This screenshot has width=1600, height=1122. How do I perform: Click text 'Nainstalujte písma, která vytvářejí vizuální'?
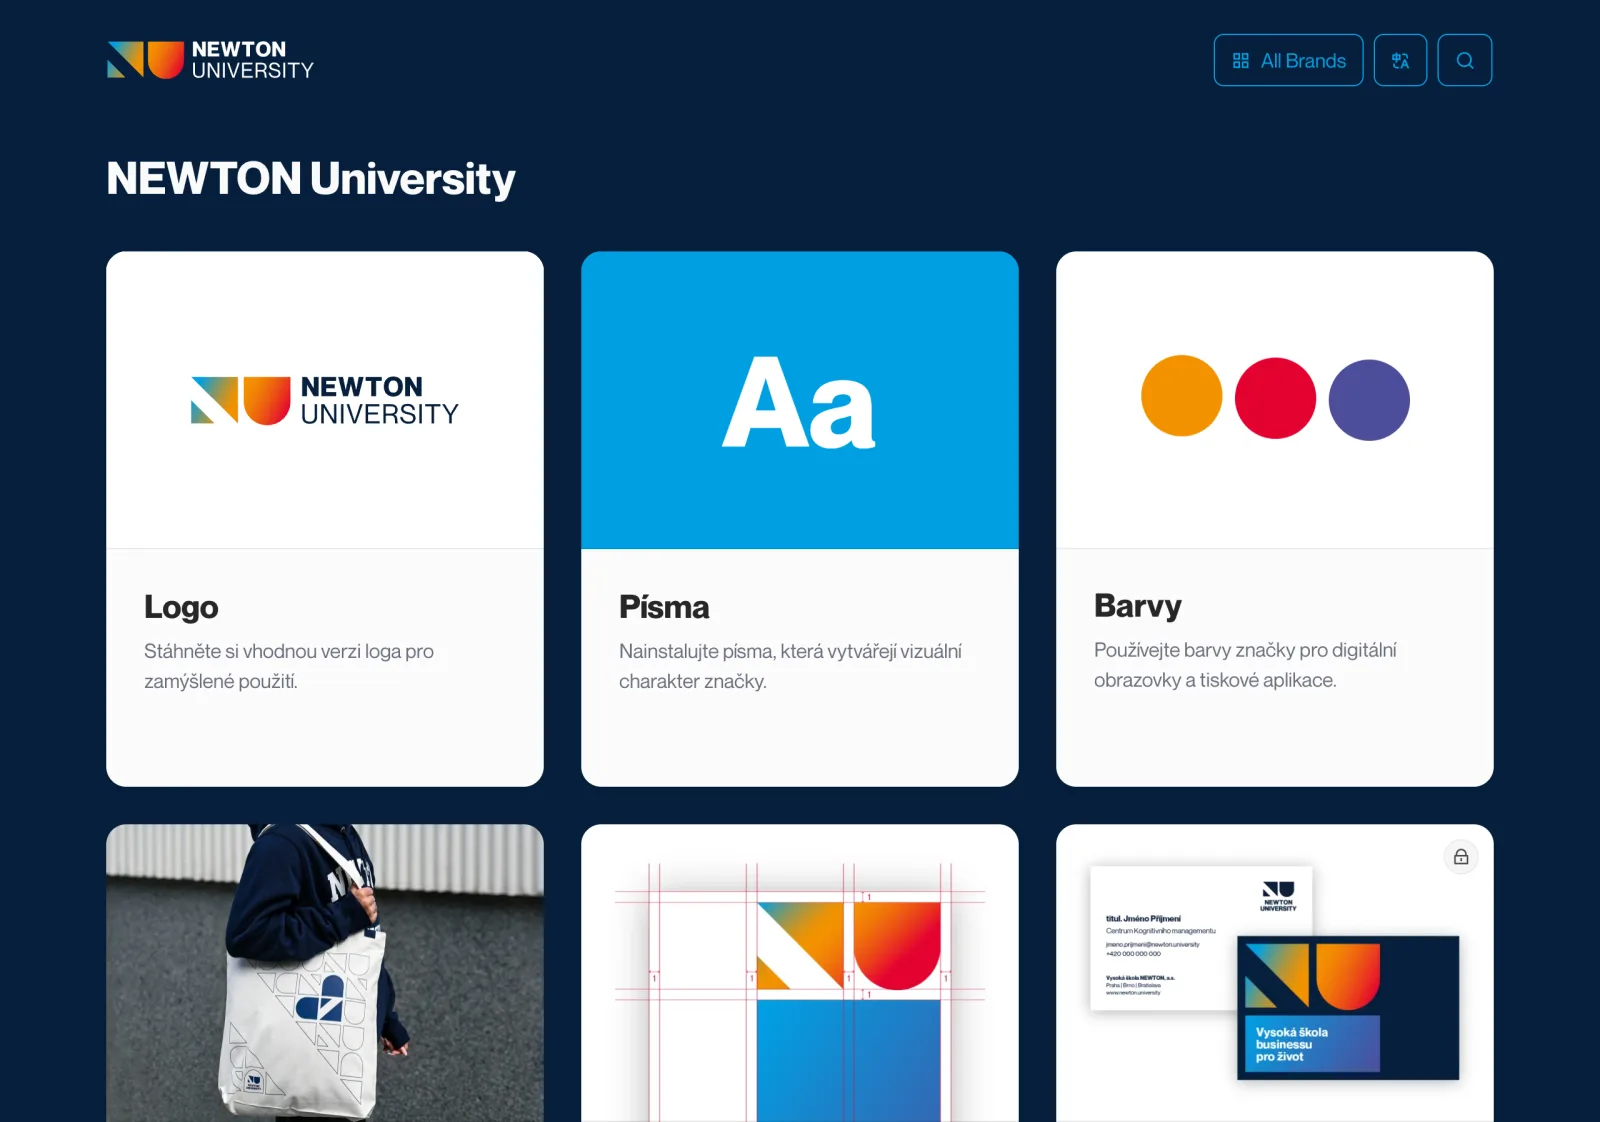[790, 651]
